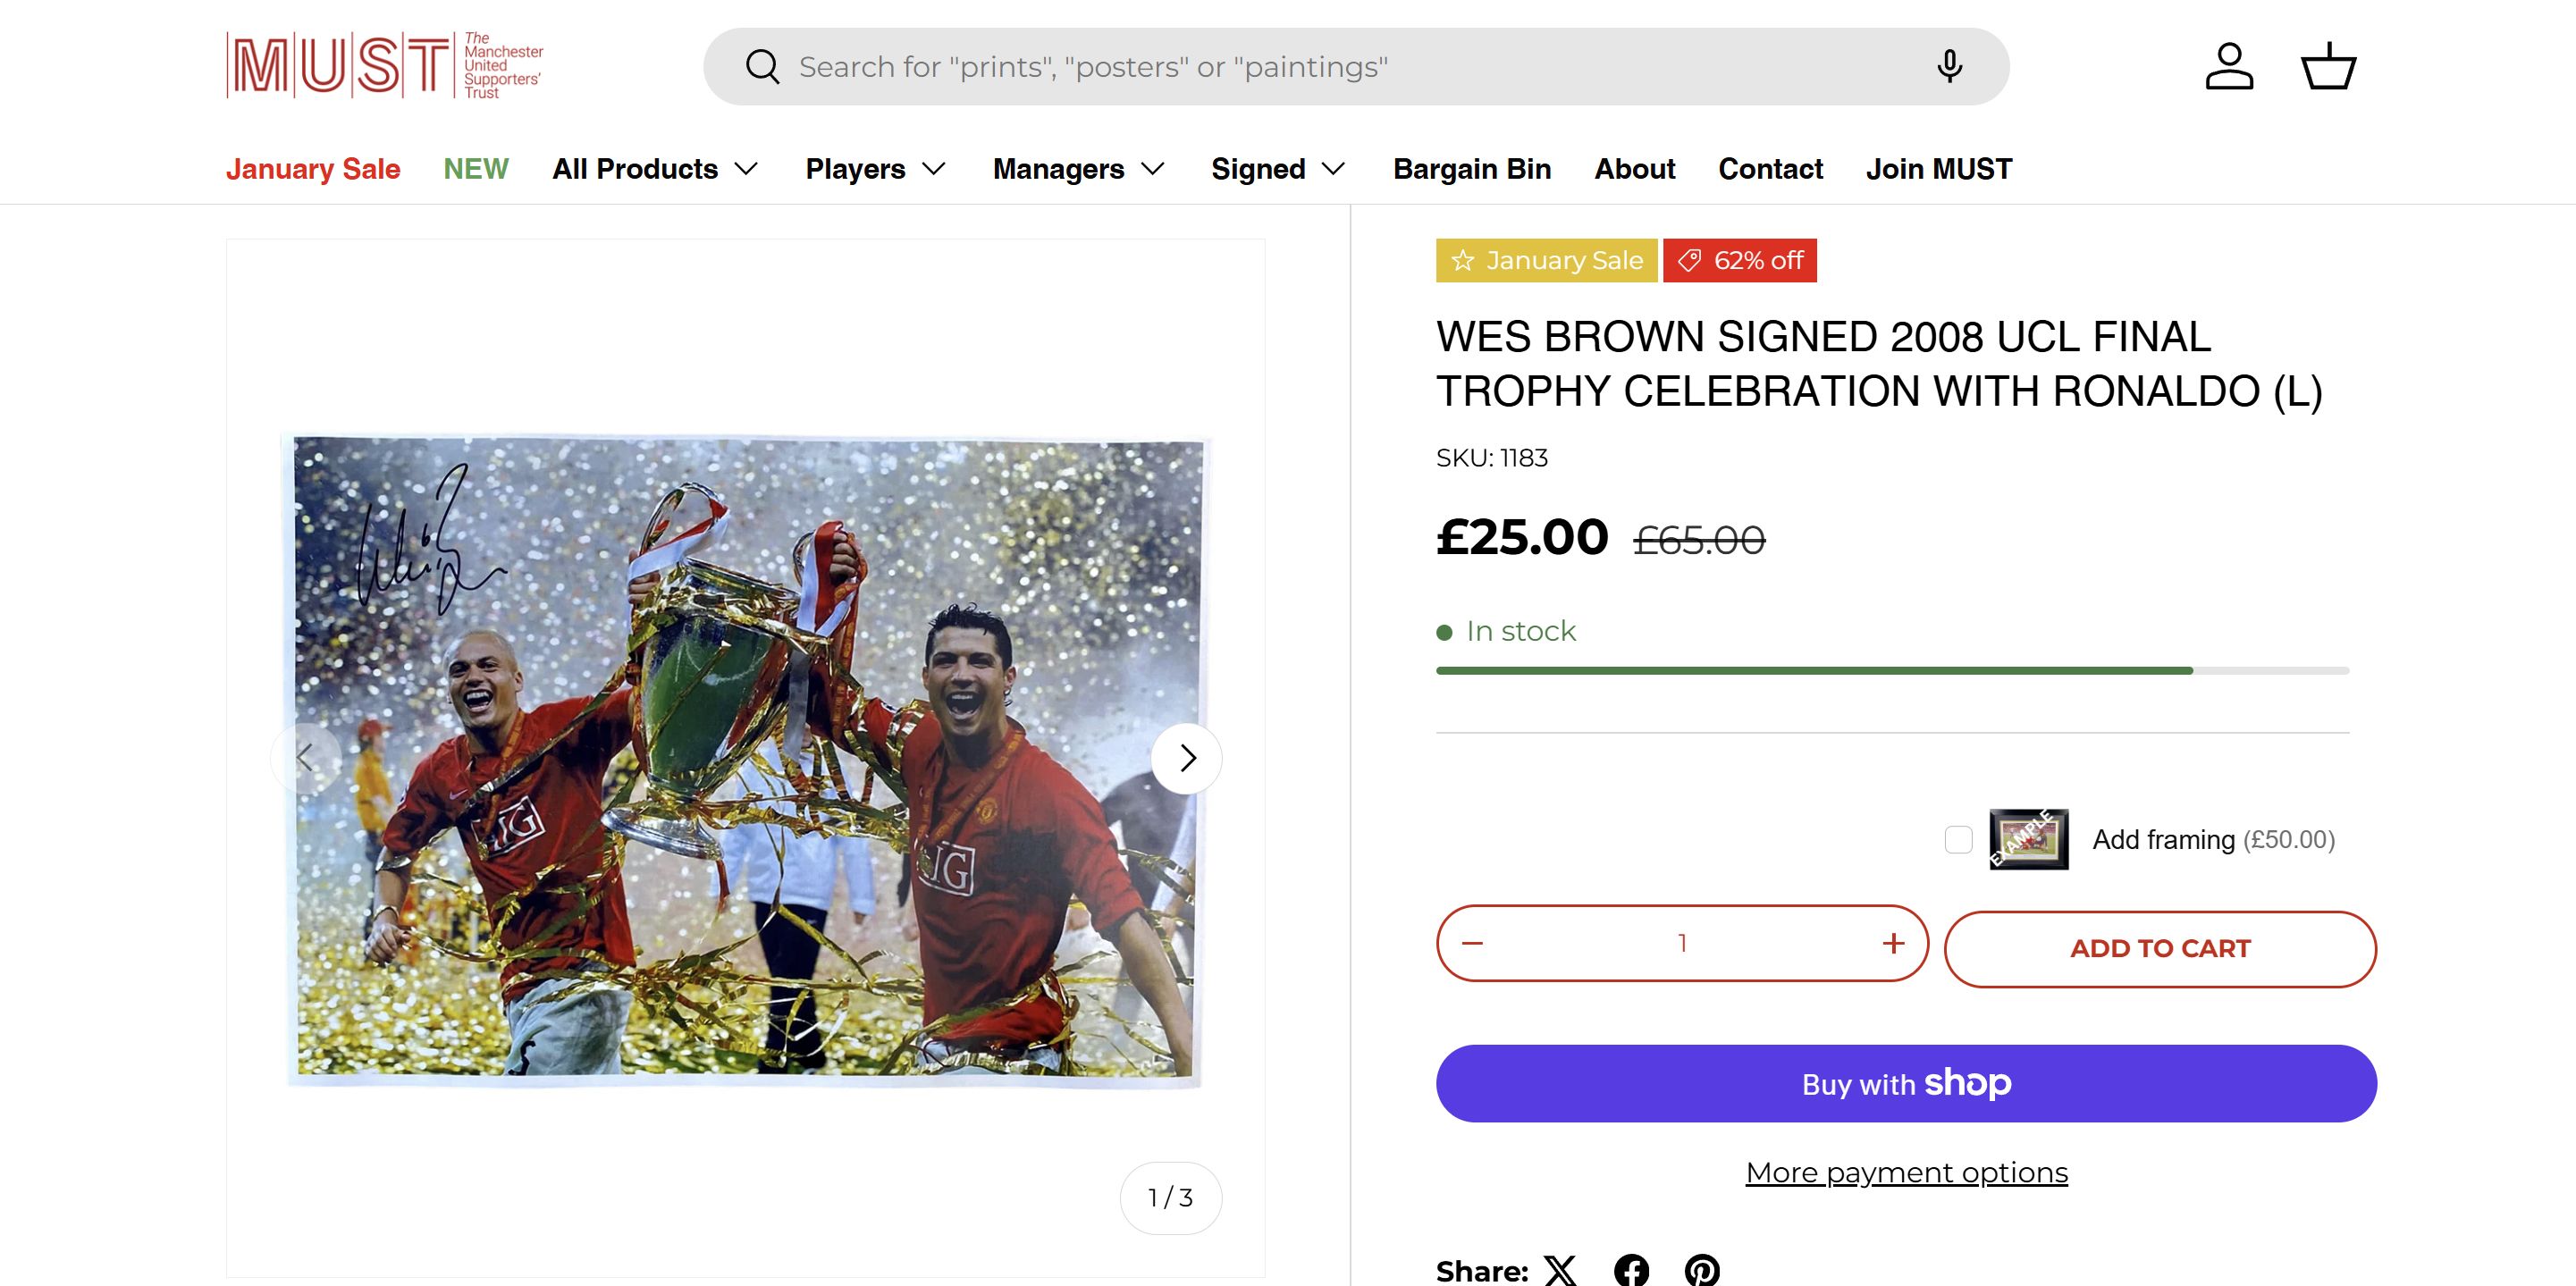The width and height of the screenshot is (2576, 1286).
Task: Activate voice search microphone icon
Action: point(1949,67)
